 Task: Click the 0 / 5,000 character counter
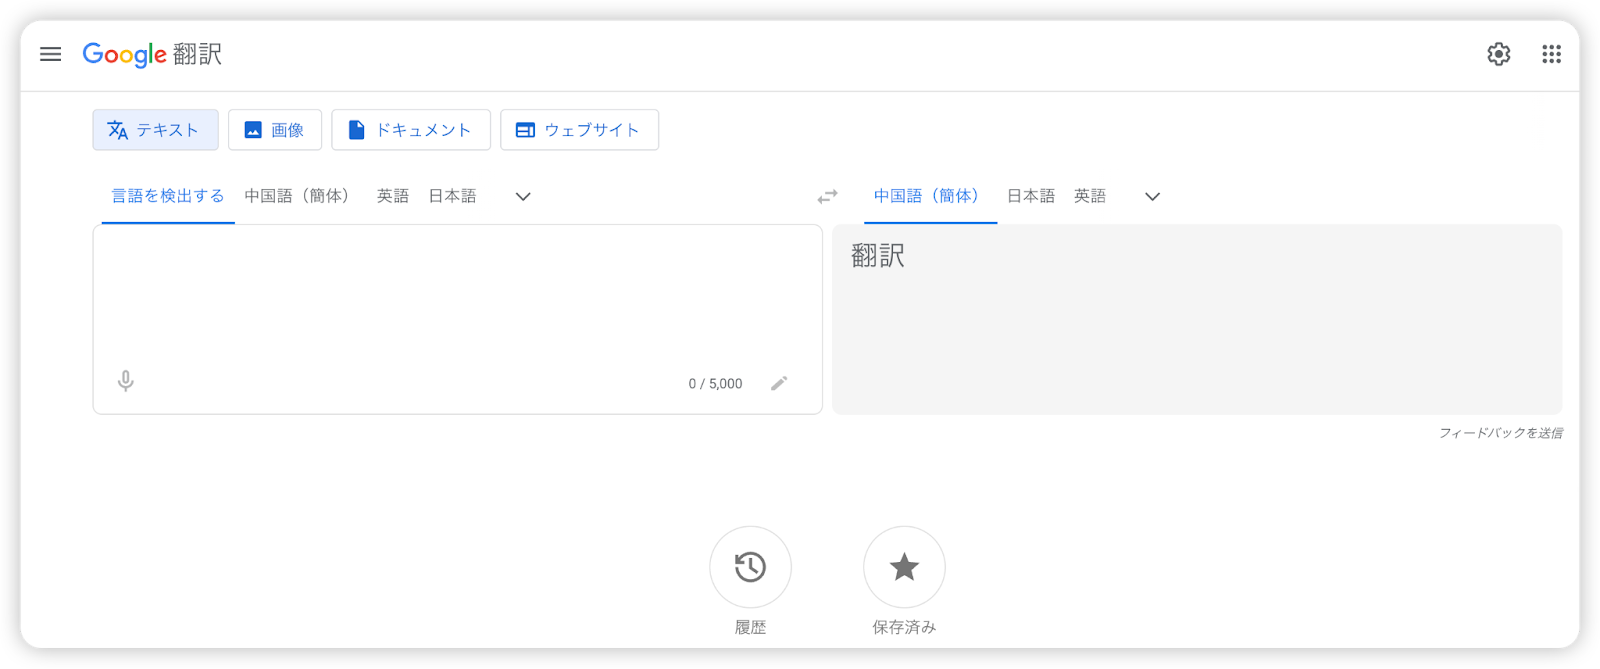(x=715, y=384)
